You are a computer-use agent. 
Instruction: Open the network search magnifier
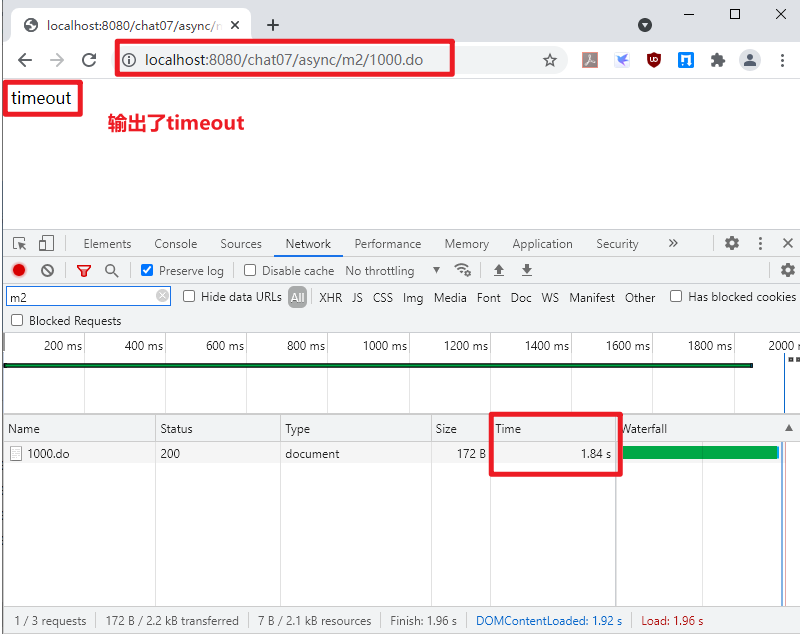coord(112,270)
